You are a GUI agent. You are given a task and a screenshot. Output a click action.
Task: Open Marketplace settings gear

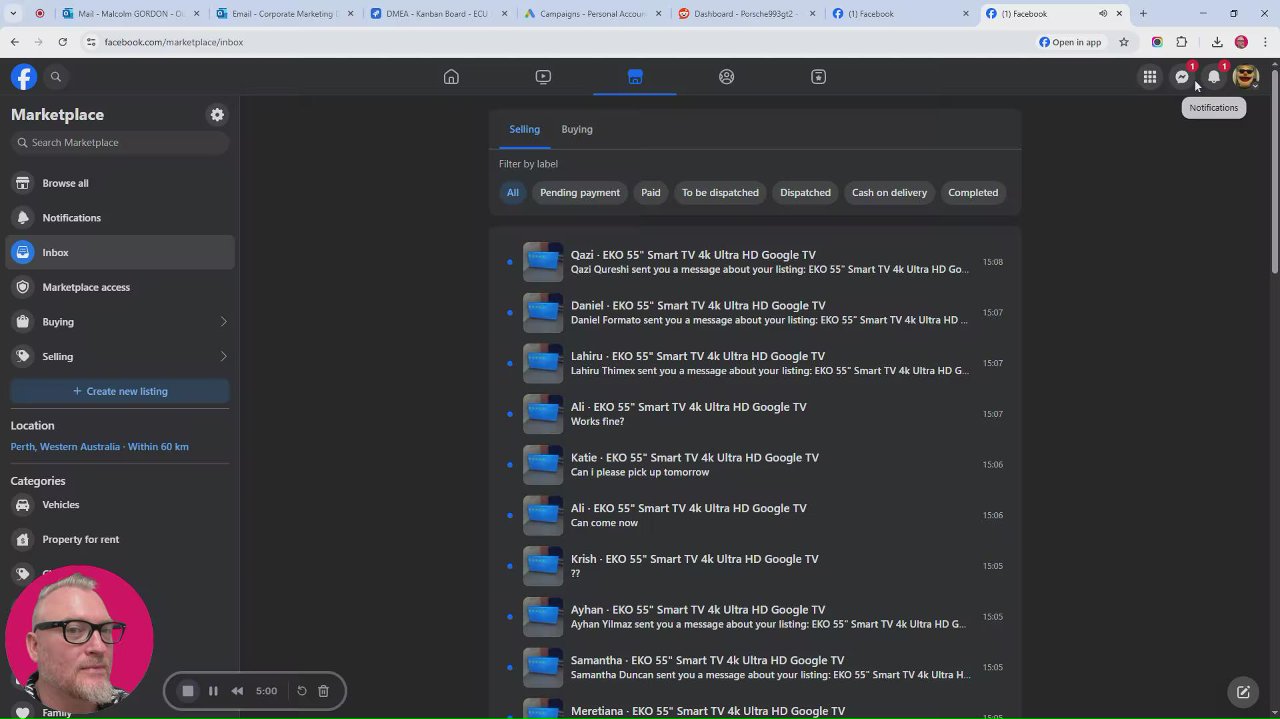pyautogui.click(x=217, y=115)
